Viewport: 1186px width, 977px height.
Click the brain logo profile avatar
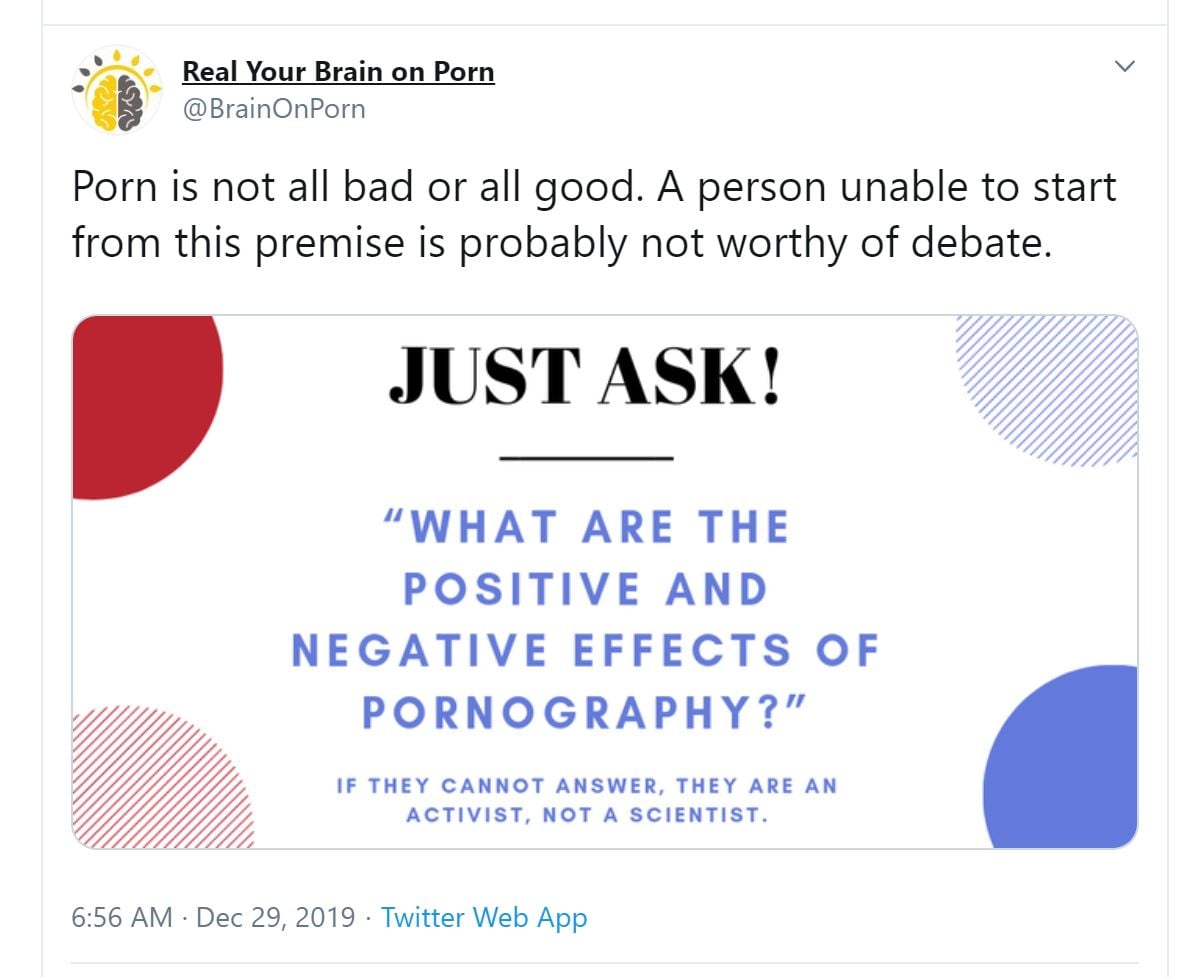point(117,91)
